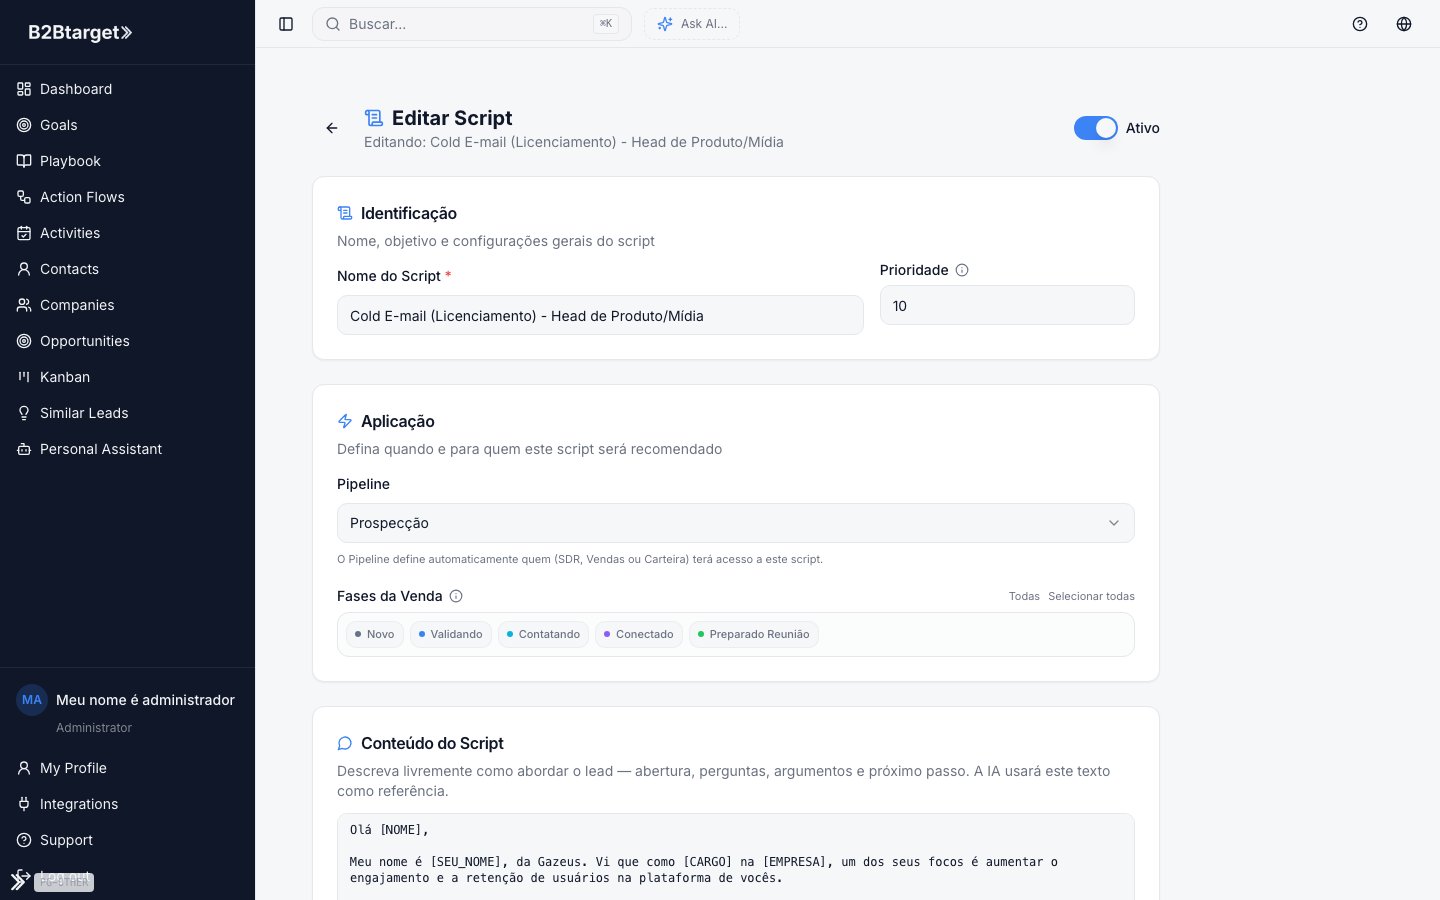Click the Companies people icon

(x=24, y=305)
